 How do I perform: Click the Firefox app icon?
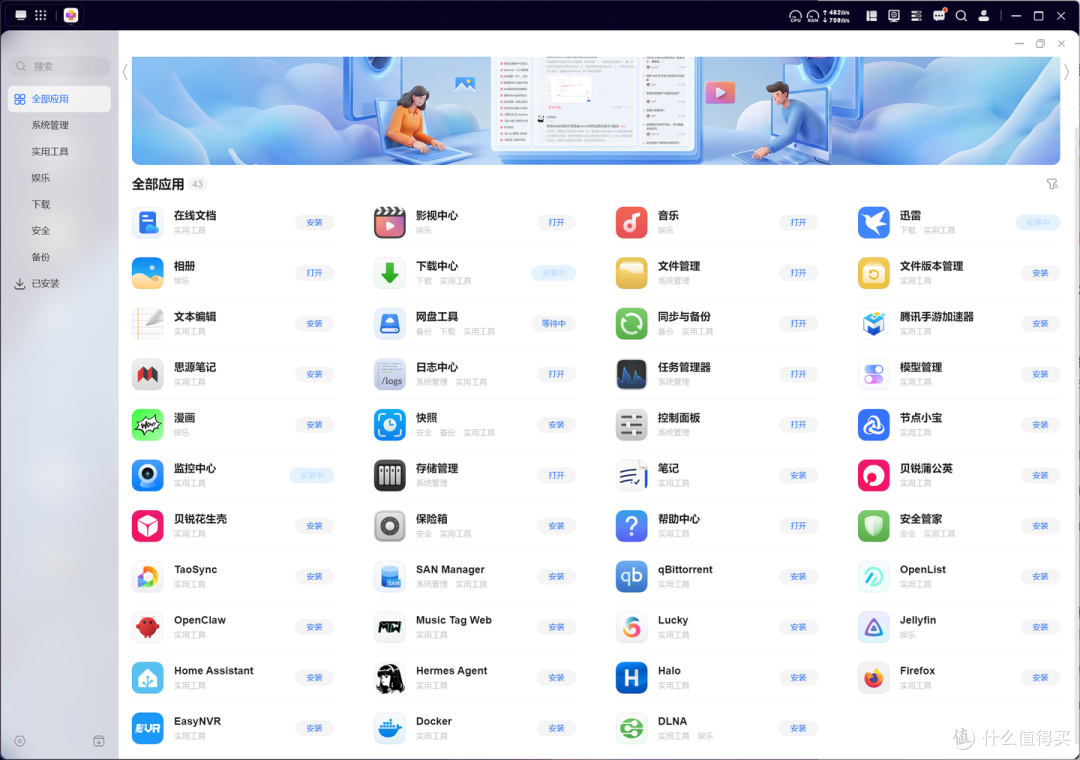[x=873, y=677]
